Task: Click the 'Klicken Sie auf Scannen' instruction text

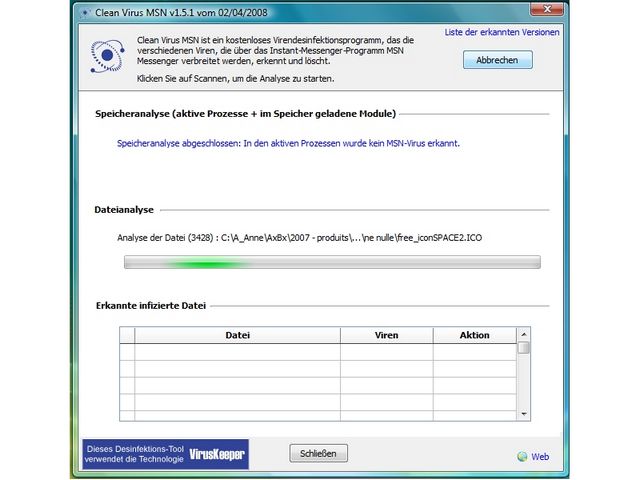Action: click(236, 78)
